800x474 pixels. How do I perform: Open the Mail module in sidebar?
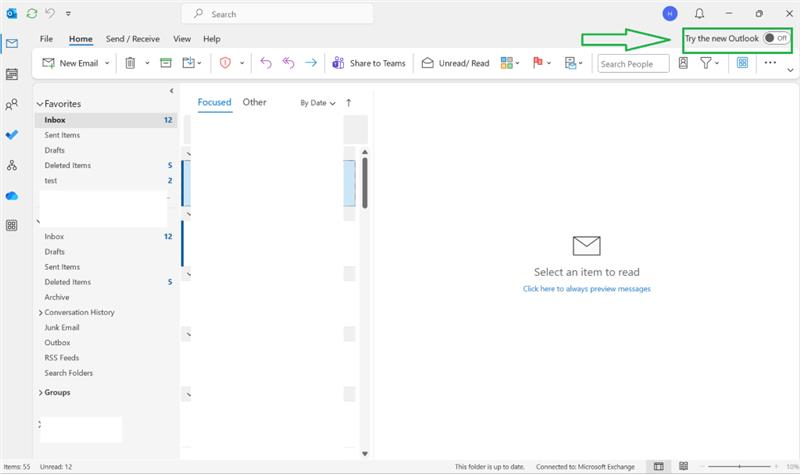(x=12, y=43)
